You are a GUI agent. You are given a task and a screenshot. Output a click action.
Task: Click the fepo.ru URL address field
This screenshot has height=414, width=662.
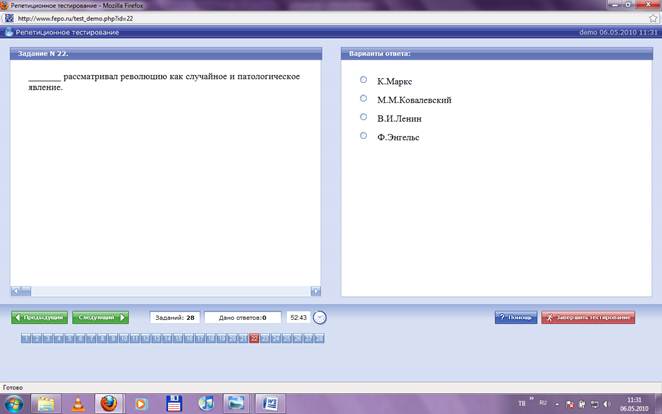pyautogui.click(x=329, y=19)
